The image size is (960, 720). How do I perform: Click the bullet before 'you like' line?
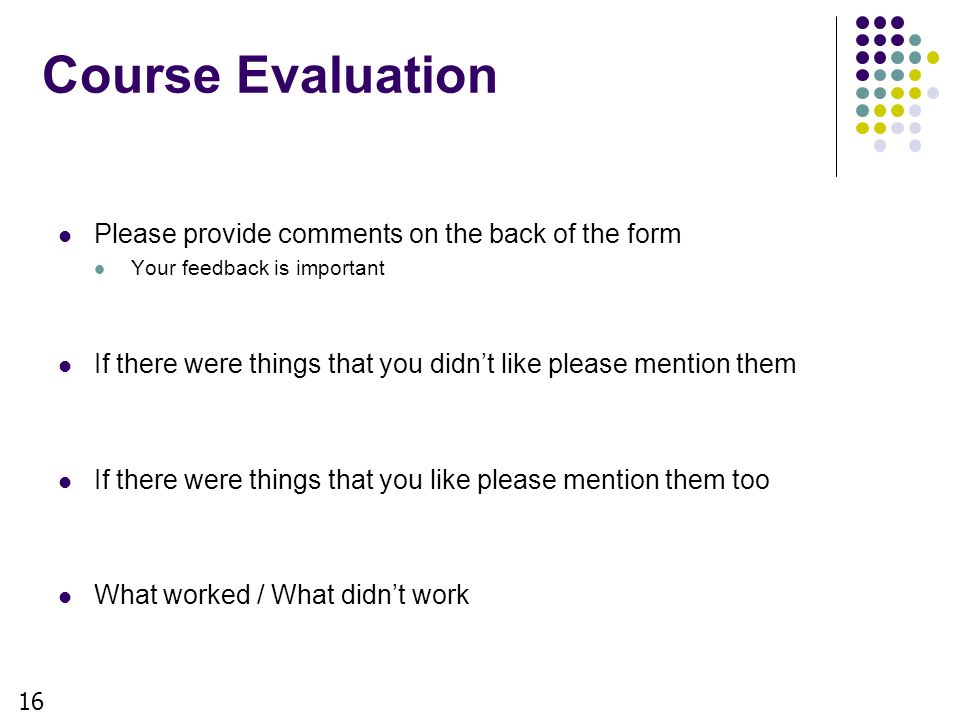(x=65, y=482)
